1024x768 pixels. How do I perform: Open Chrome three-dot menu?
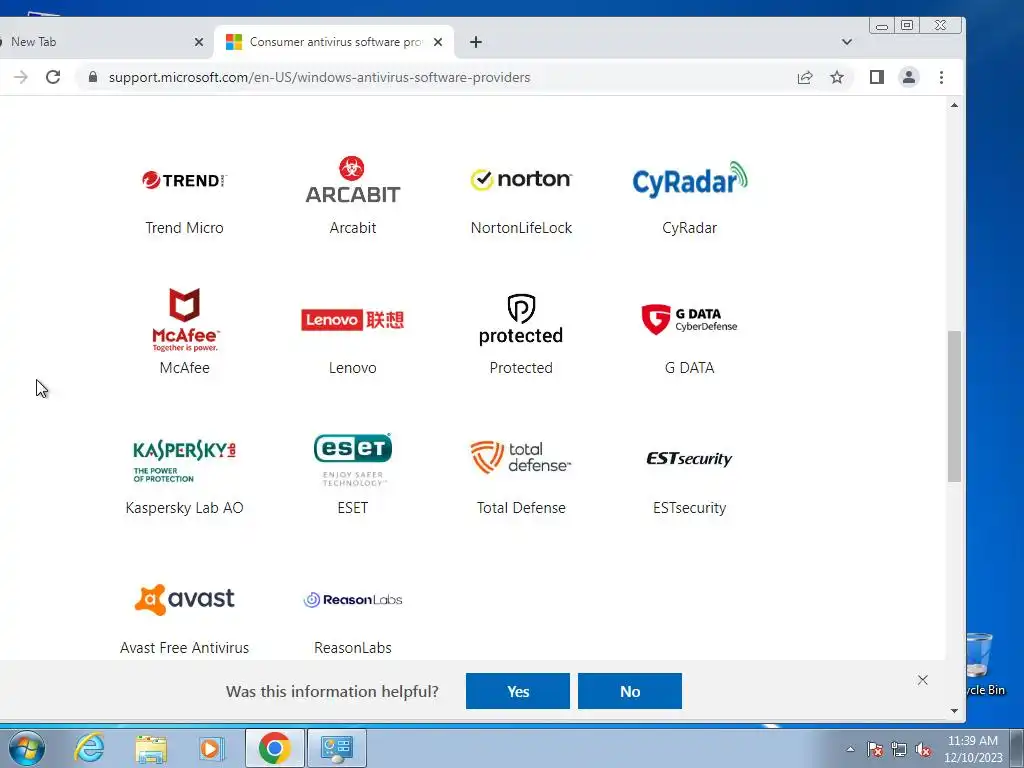pos(941,77)
